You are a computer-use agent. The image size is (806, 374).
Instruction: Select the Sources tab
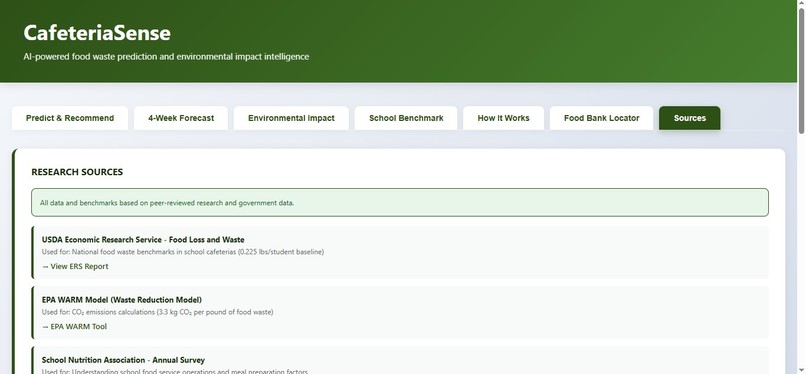[x=690, y=118]
